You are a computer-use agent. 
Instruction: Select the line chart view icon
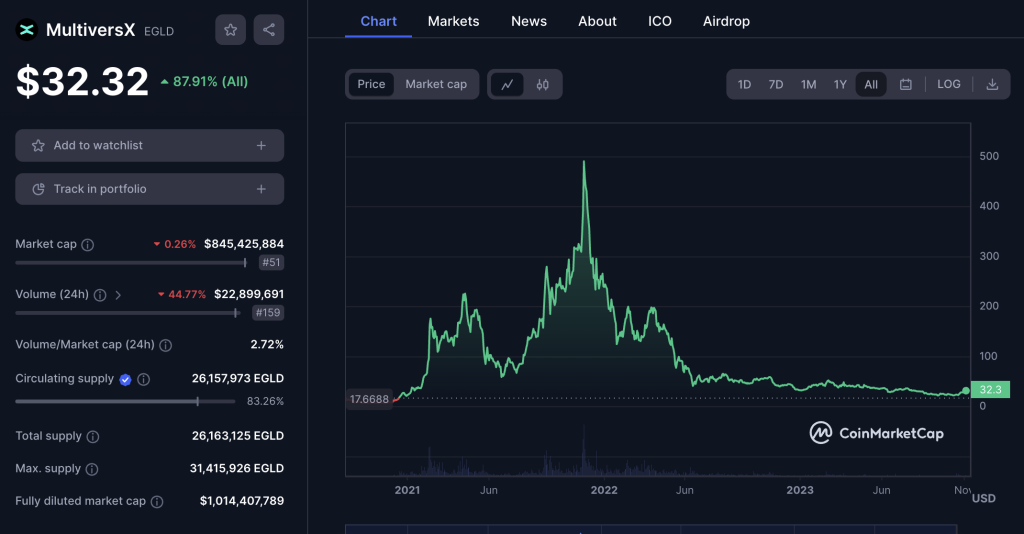coord(507,84)
